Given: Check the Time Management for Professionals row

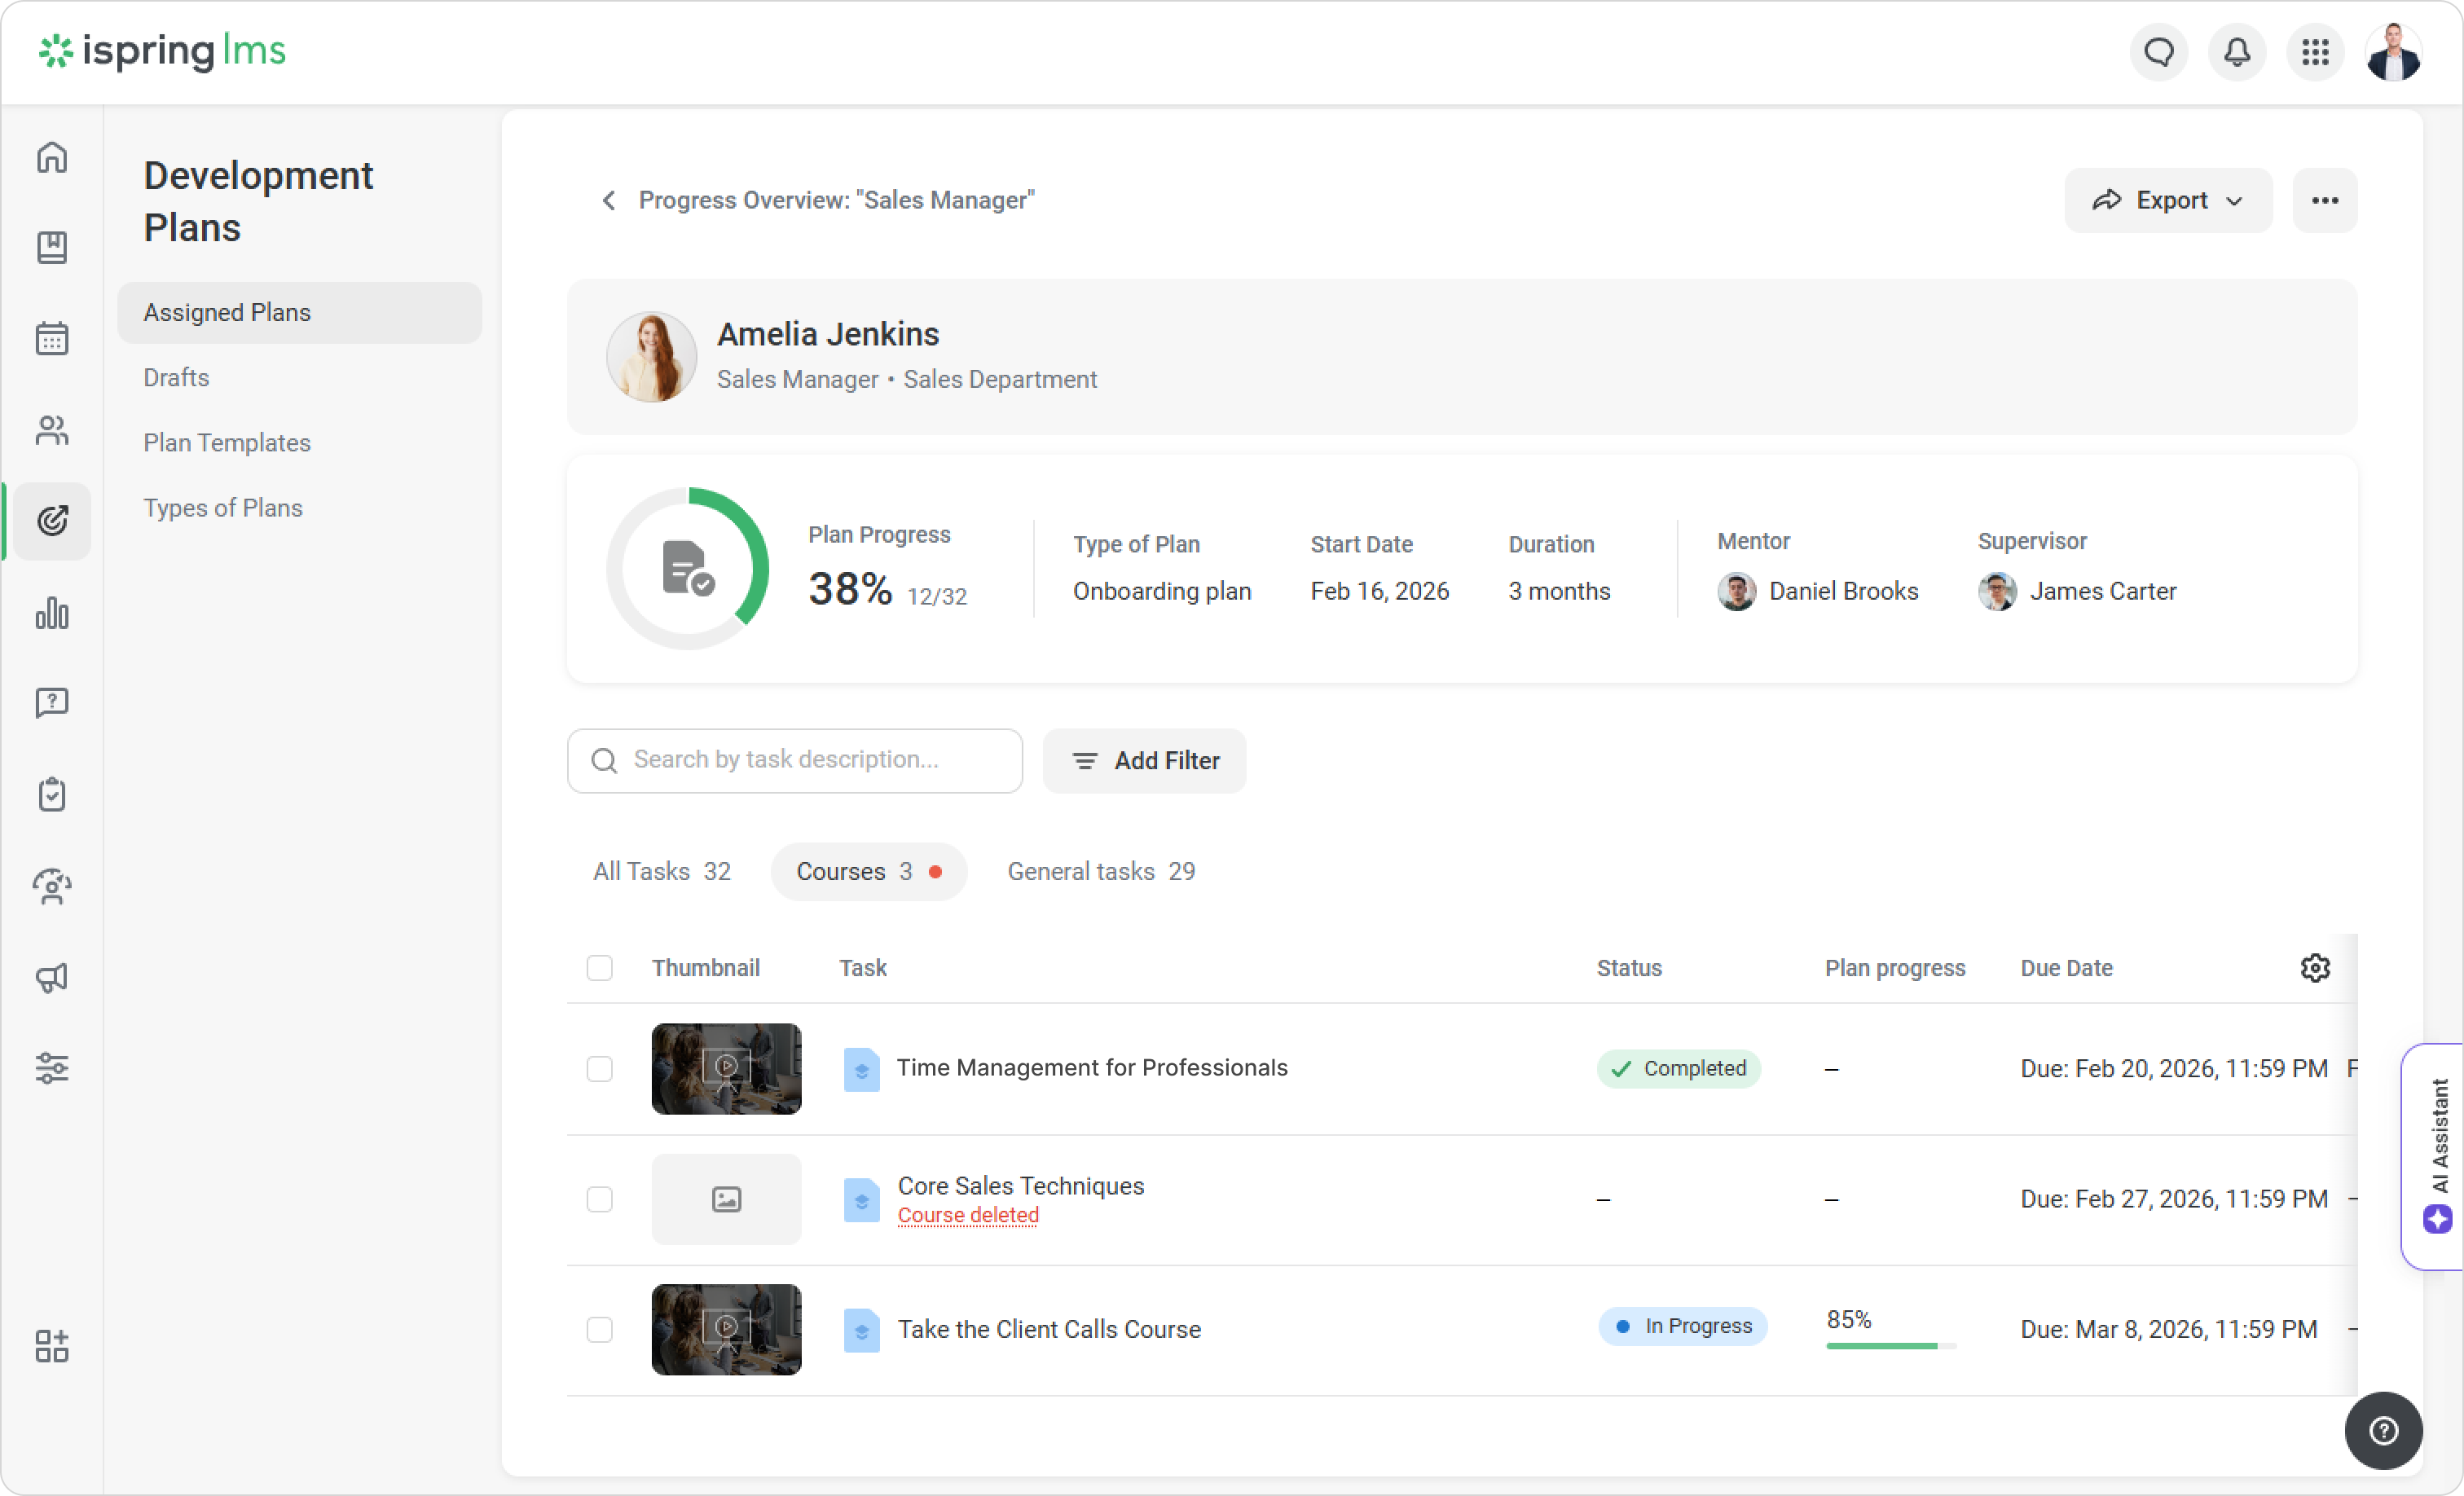Looking at the screenshot, I should click(x=599, y=1068).
